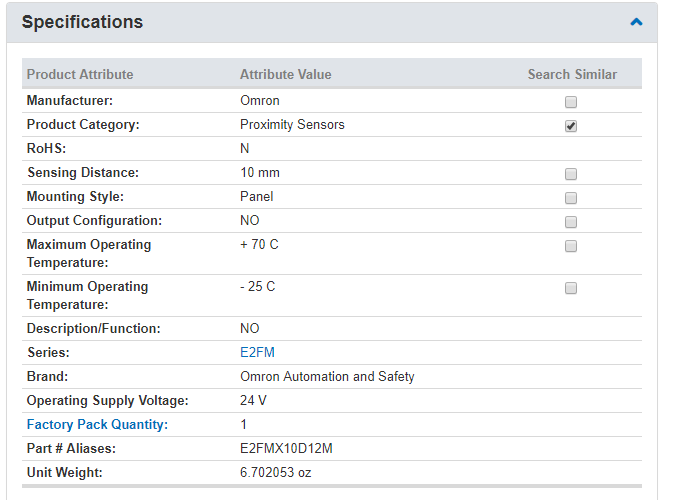Click the Search Similar column header

click(x=573, y=74)
